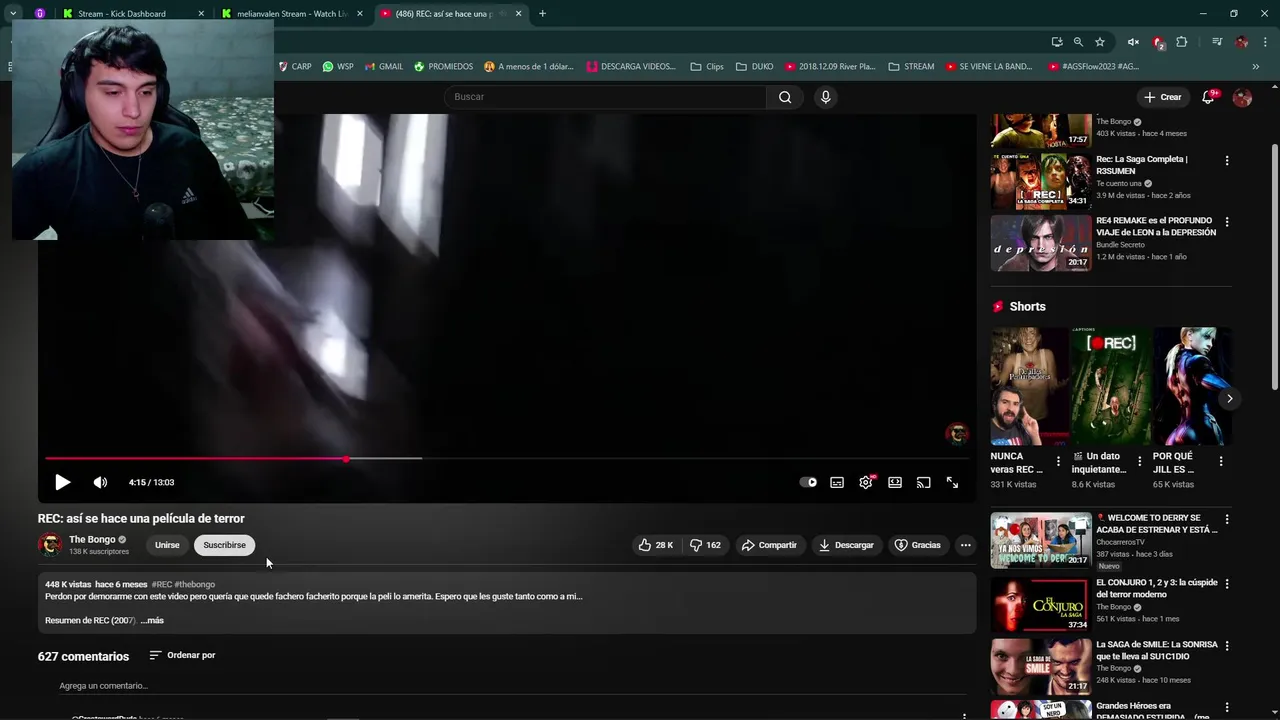The image size is (1280, 720).
Task: Open the WSP bookmark
Action: (338, 67)
